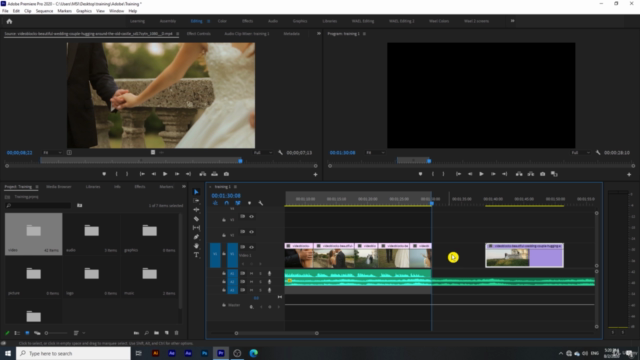This screenshot has height=360, width=640.
Task: Expand Project panel tabs overflow chevron
Action: tap(184, 187)
